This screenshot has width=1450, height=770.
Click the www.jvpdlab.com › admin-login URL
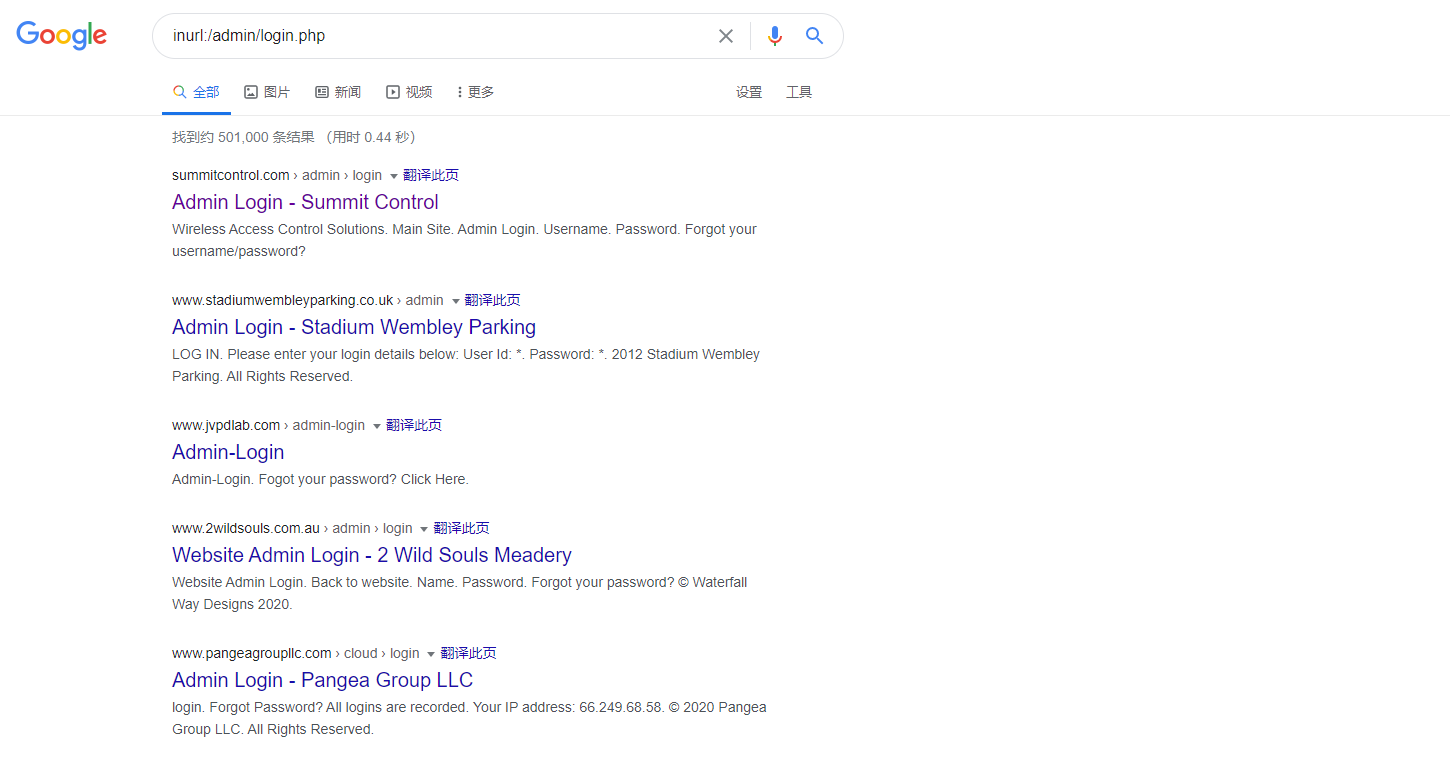pyautogui.click(x=269, y=425)
